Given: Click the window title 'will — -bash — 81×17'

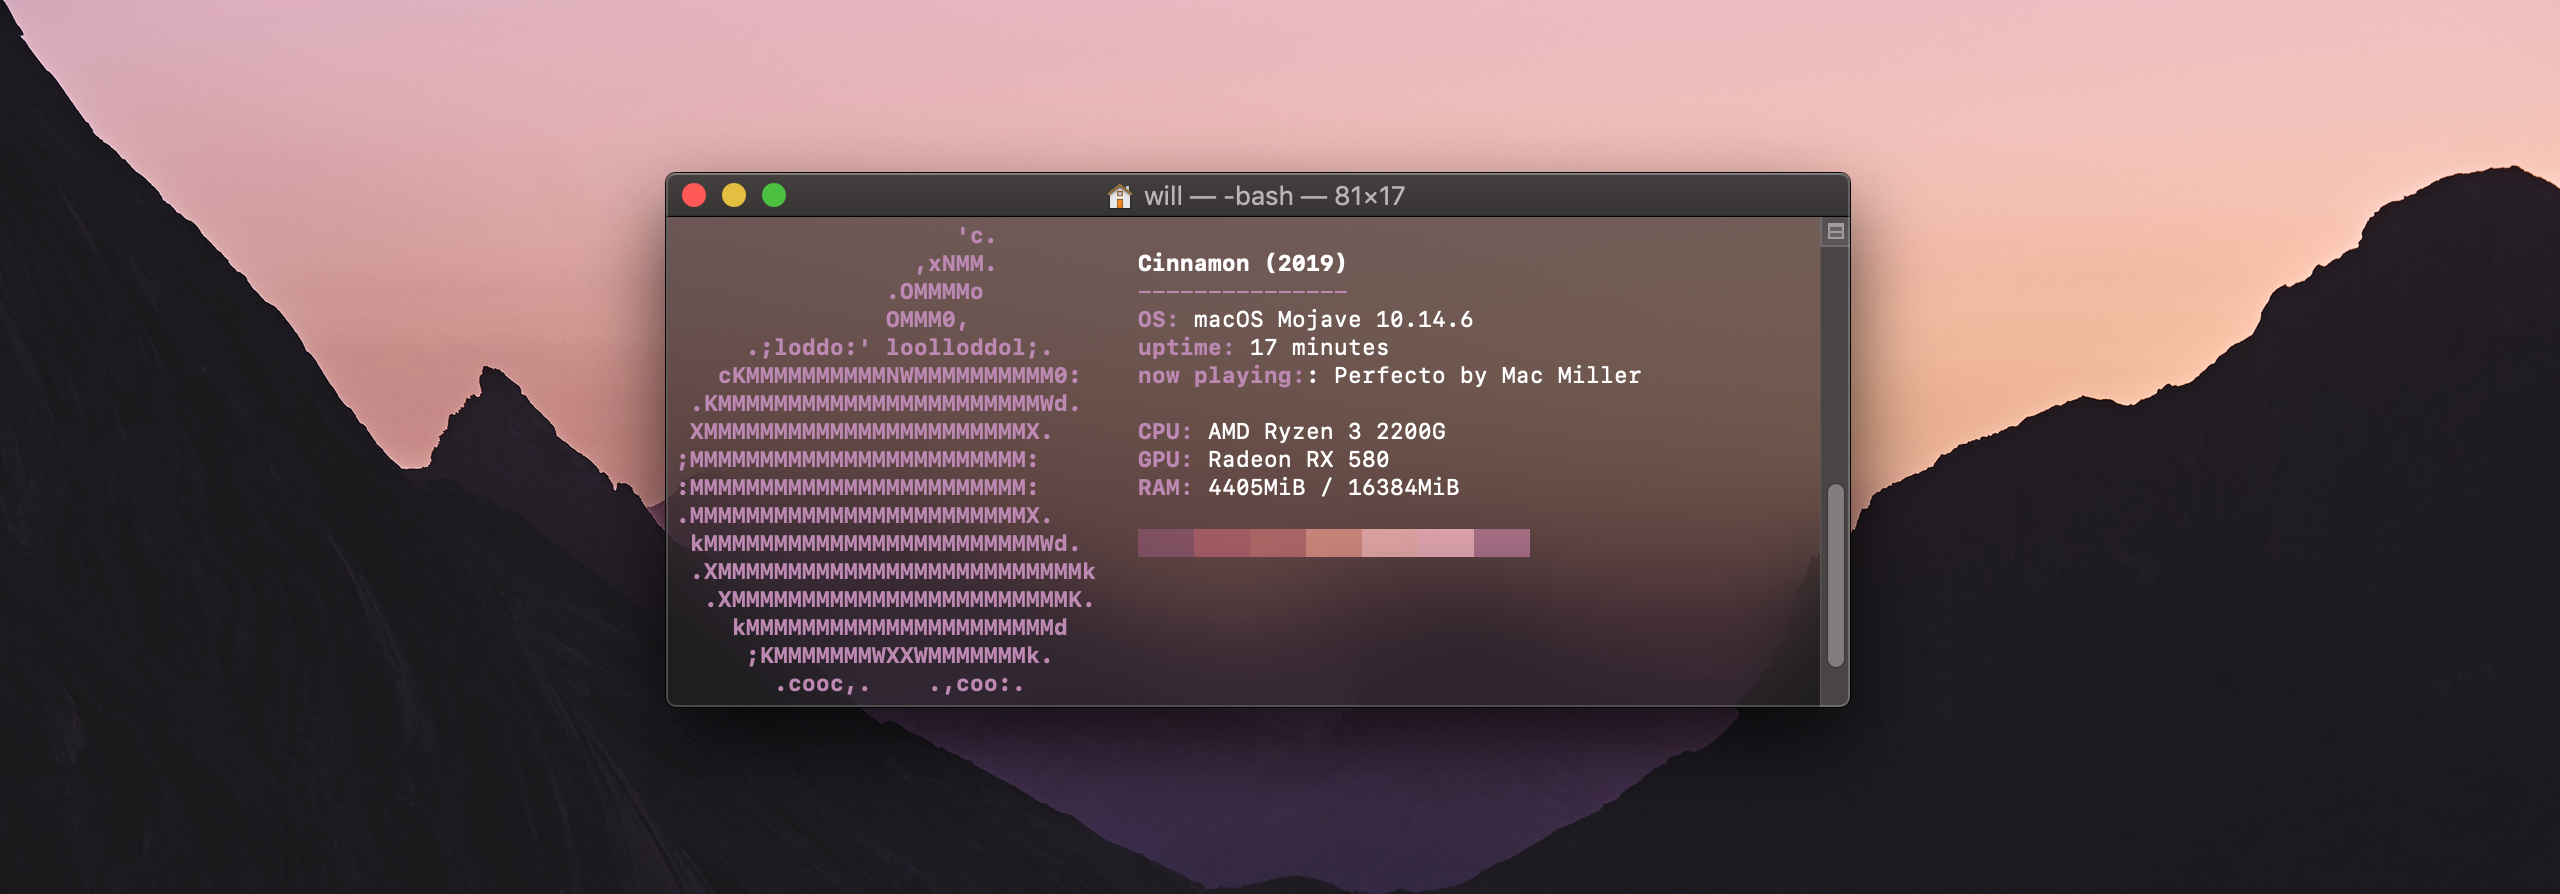Looking at the screenshot, I should pos(1274,196).
